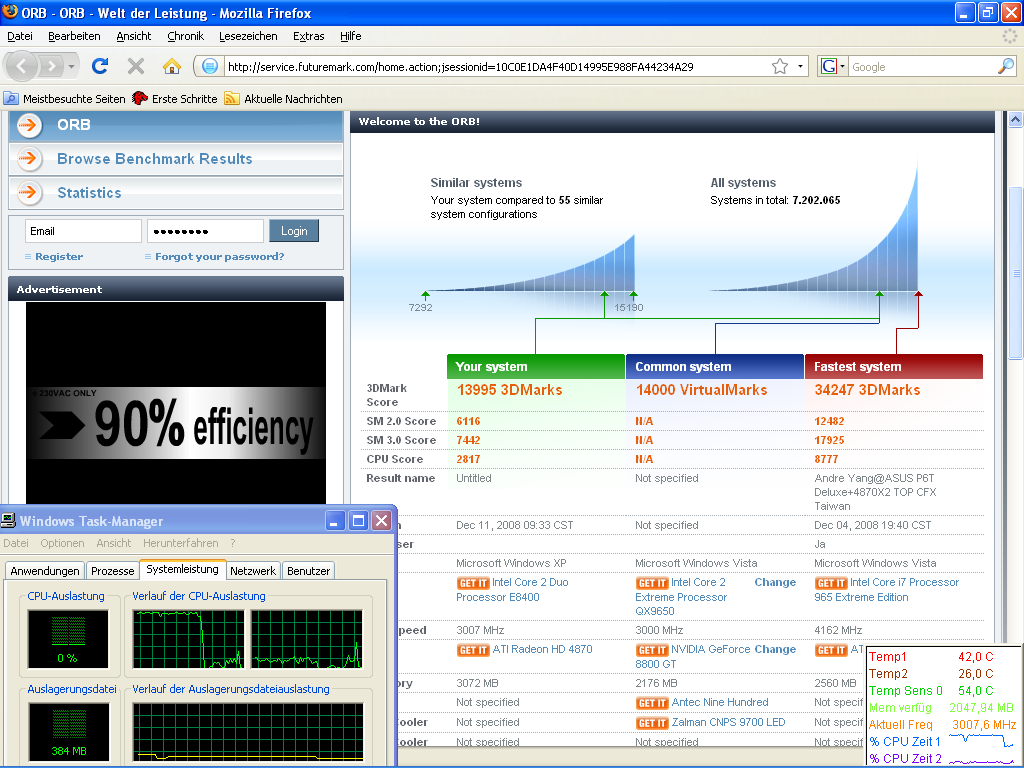Switch to Anwendungen tab in Task-Manager

(x=44, y=571)
